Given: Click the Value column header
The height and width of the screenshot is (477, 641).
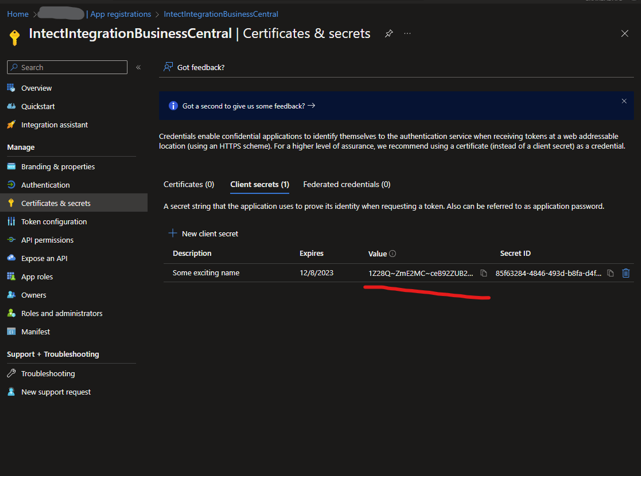Looking at the screenshot, I should (x=377, y=254).
